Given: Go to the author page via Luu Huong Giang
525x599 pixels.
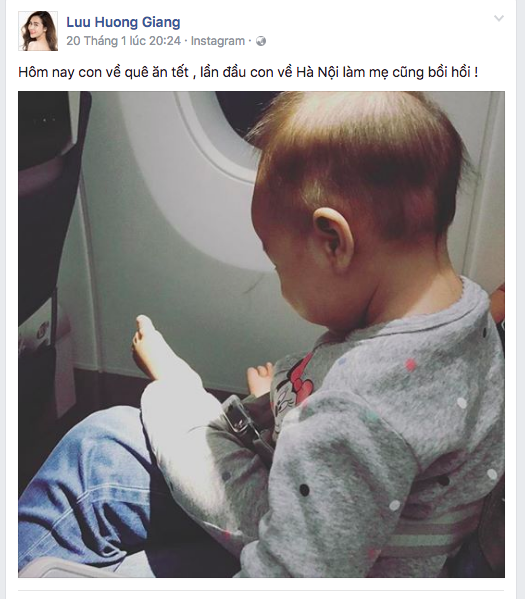Looking at the screenshot, I should [x=123, y=22].
